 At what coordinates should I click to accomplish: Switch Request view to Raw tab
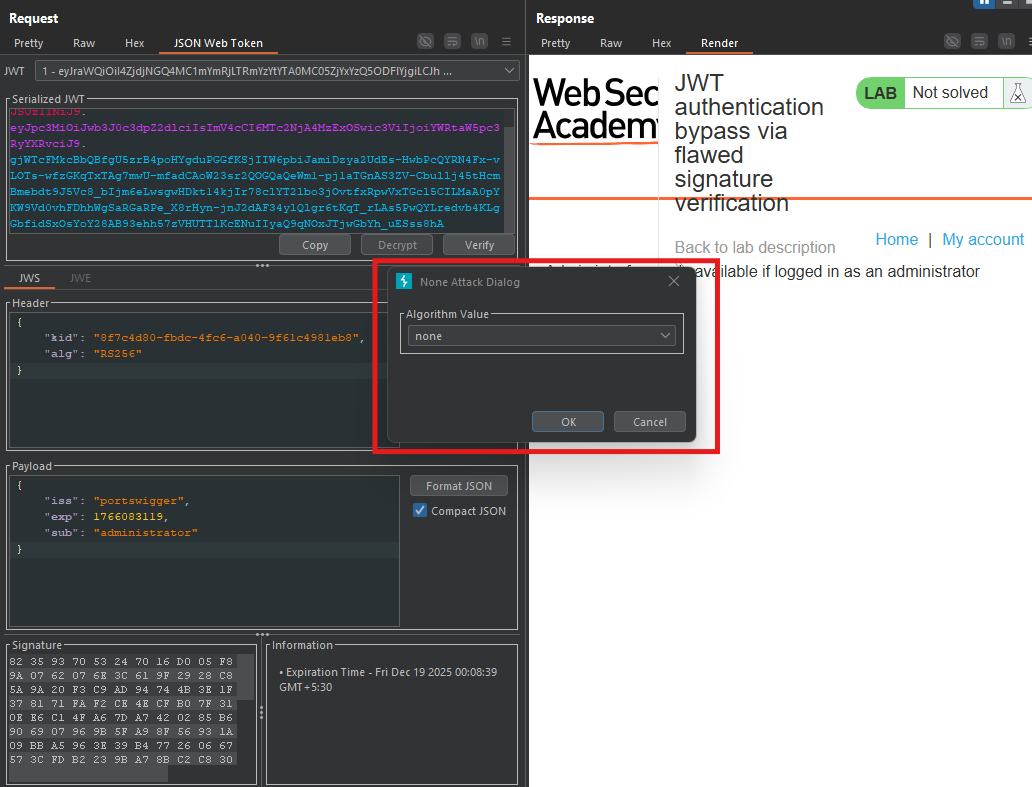tap(84, 43)
